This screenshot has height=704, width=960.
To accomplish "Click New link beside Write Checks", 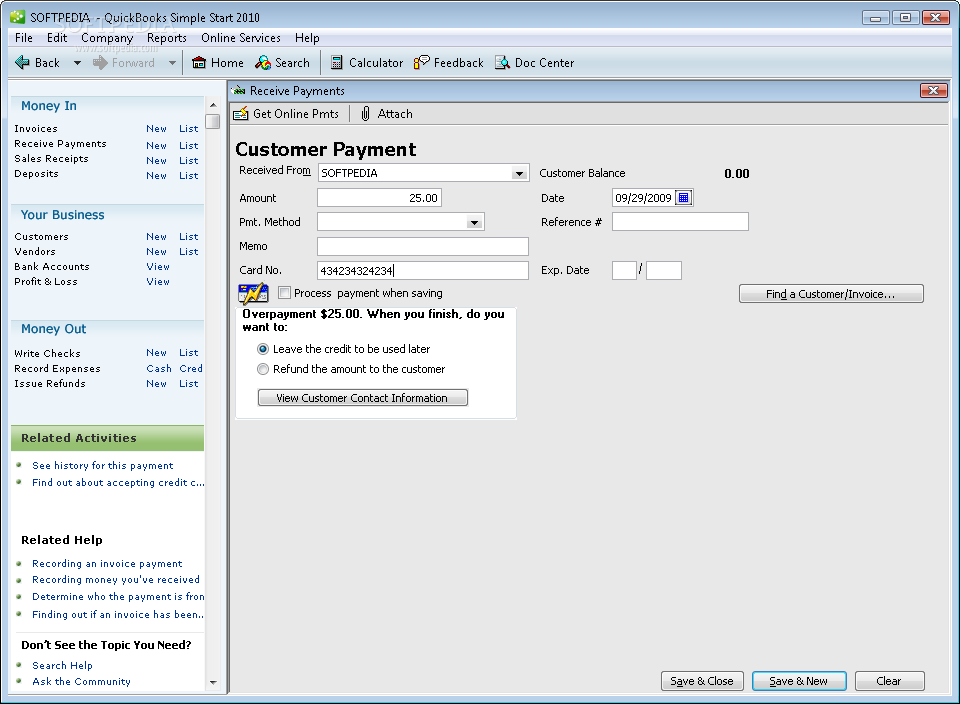I will click(x=156, y=353).
